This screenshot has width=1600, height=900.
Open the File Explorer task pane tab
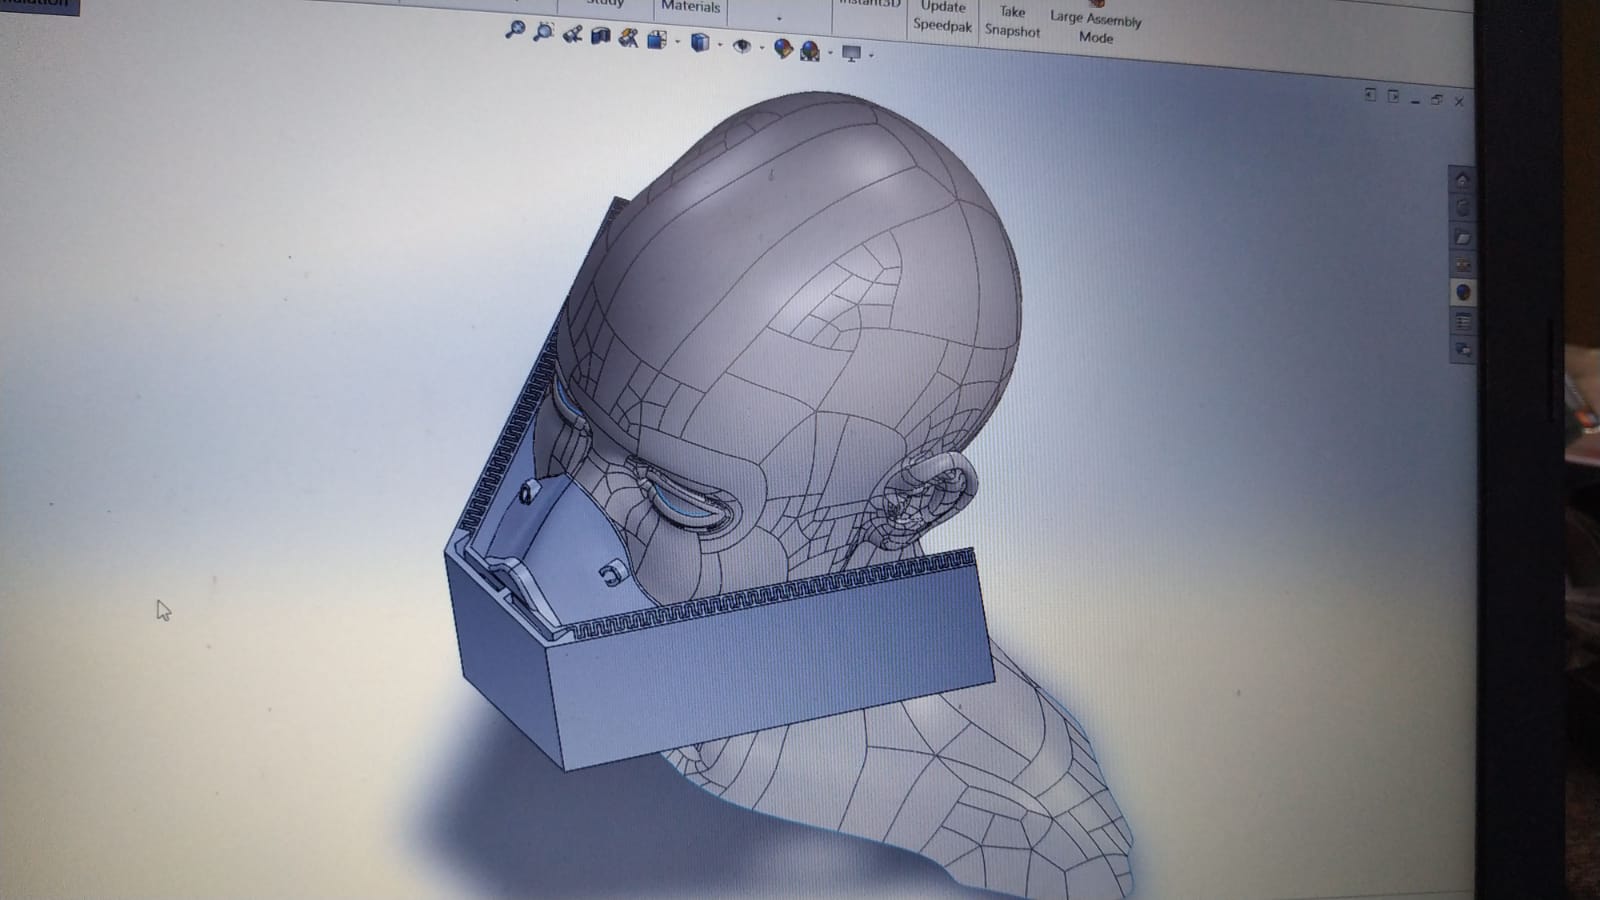[1462, 237]
